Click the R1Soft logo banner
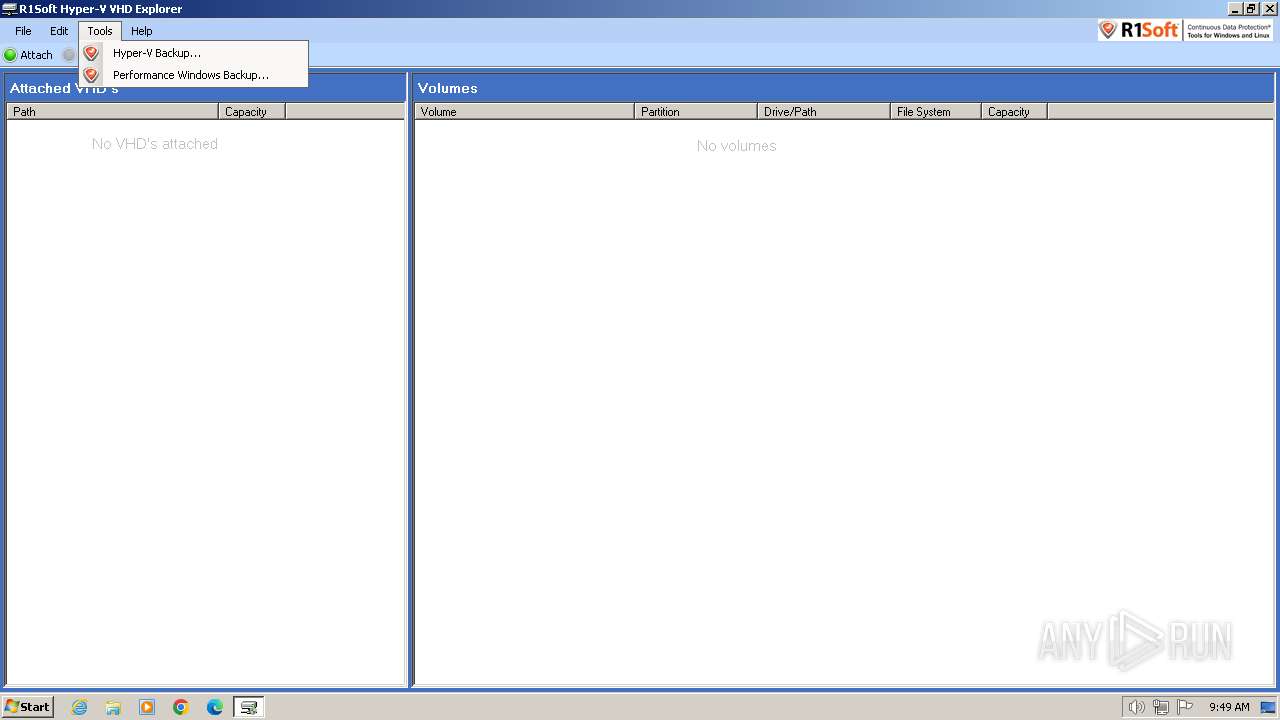 pos(1185,30)
